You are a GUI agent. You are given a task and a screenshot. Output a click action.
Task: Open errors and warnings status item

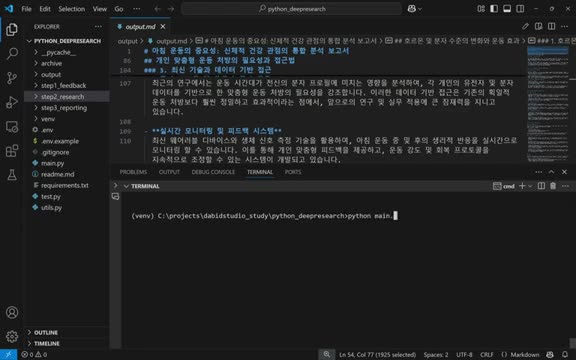34,354
